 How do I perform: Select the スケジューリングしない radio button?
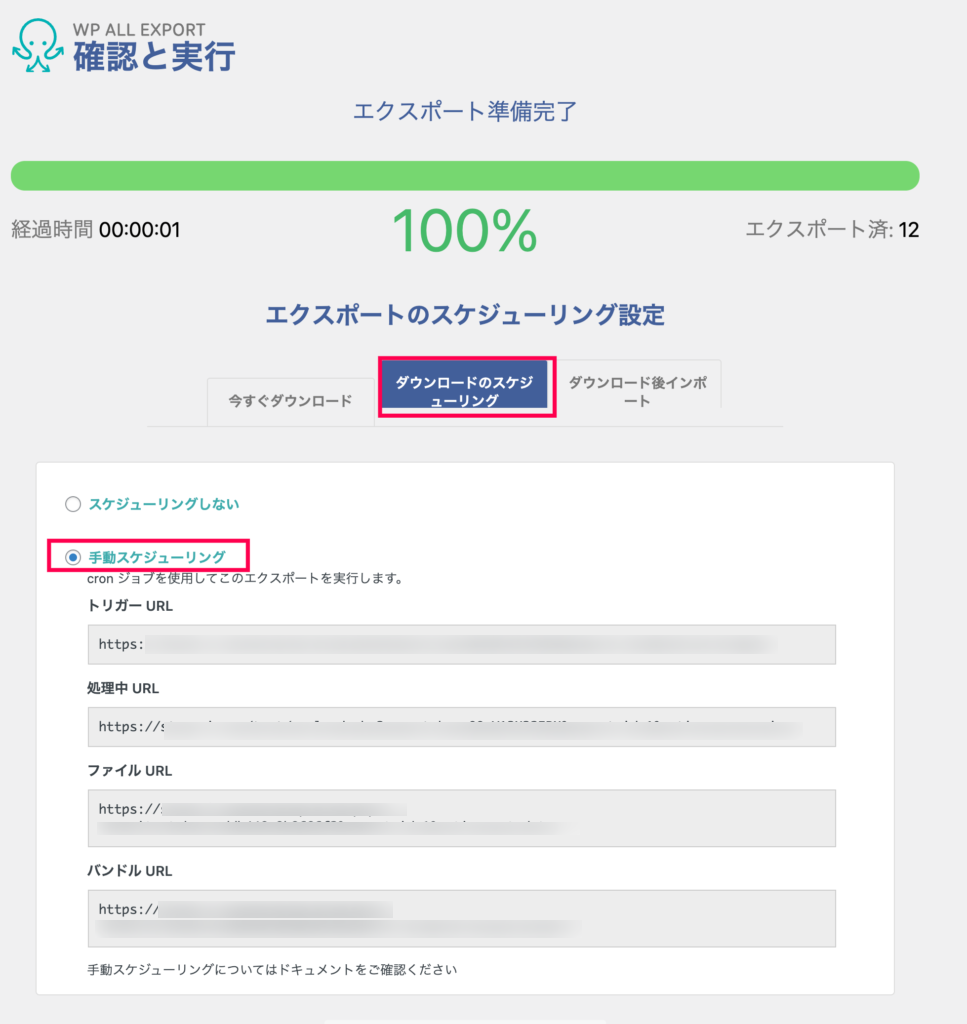pyautogui.click(x=72, y=504)
